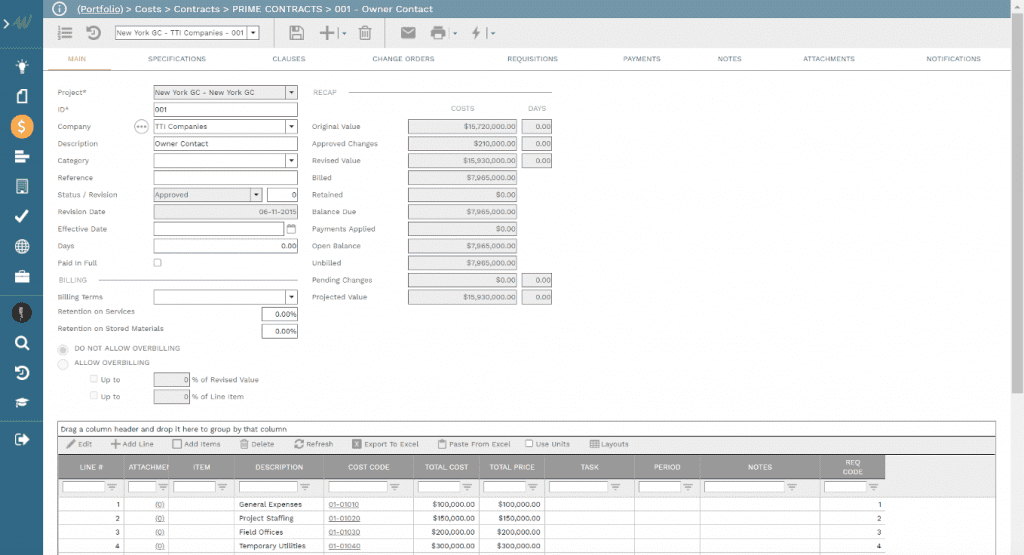The image size is (1024, 555).
Task: Print the contract using printer icon
Action: pos(438,33)
